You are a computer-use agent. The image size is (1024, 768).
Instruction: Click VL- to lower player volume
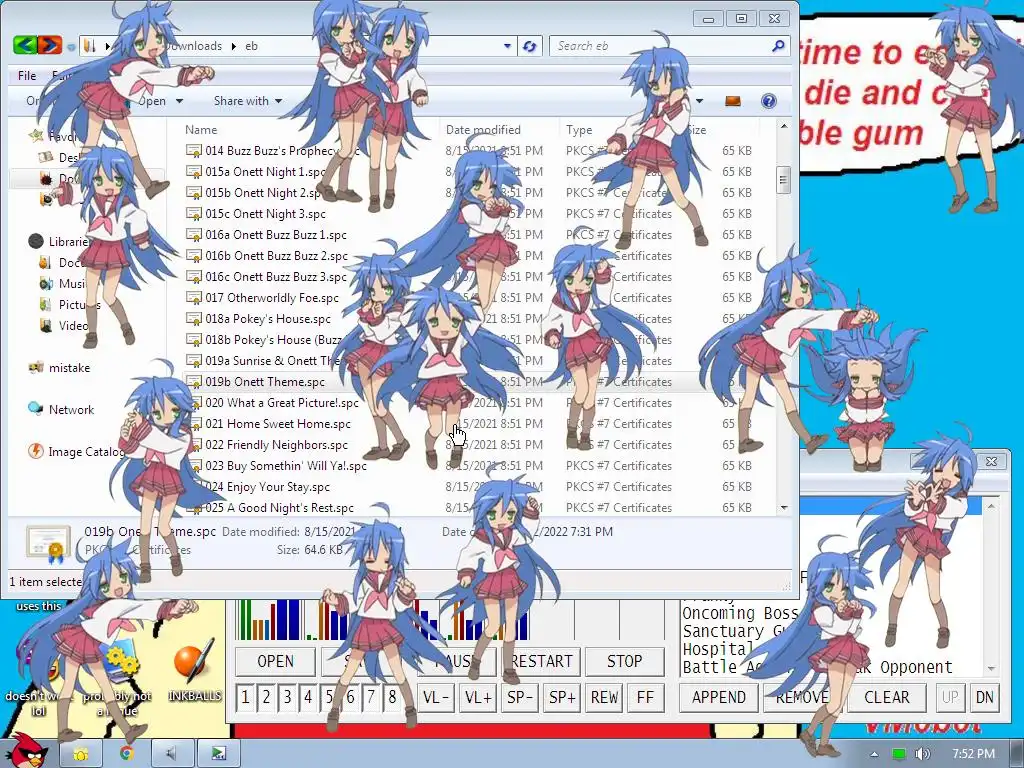coord(436,697)
